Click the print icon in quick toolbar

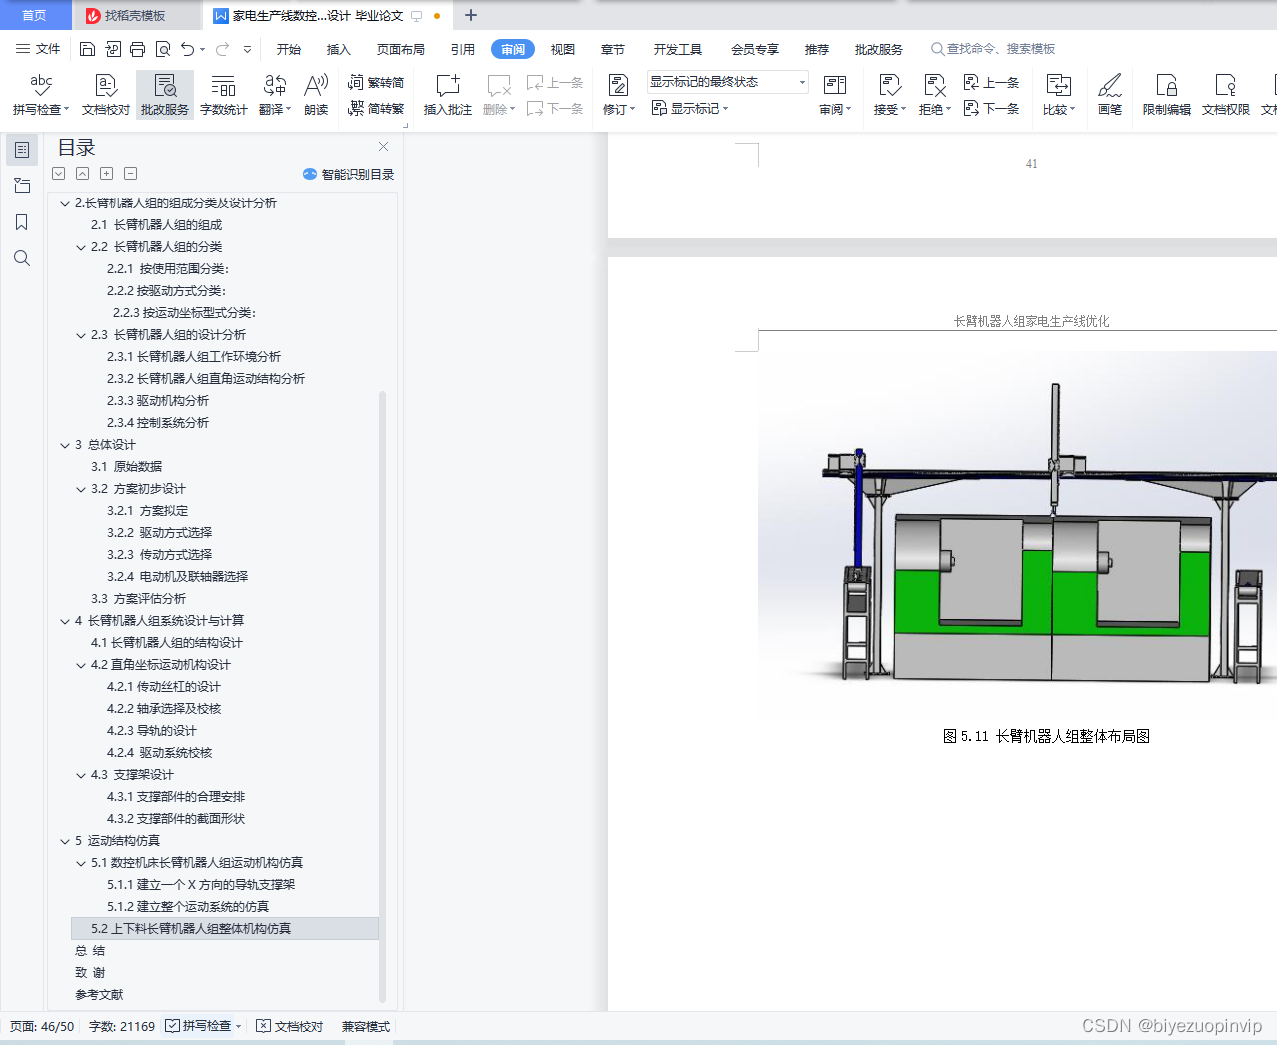[138, 49]
